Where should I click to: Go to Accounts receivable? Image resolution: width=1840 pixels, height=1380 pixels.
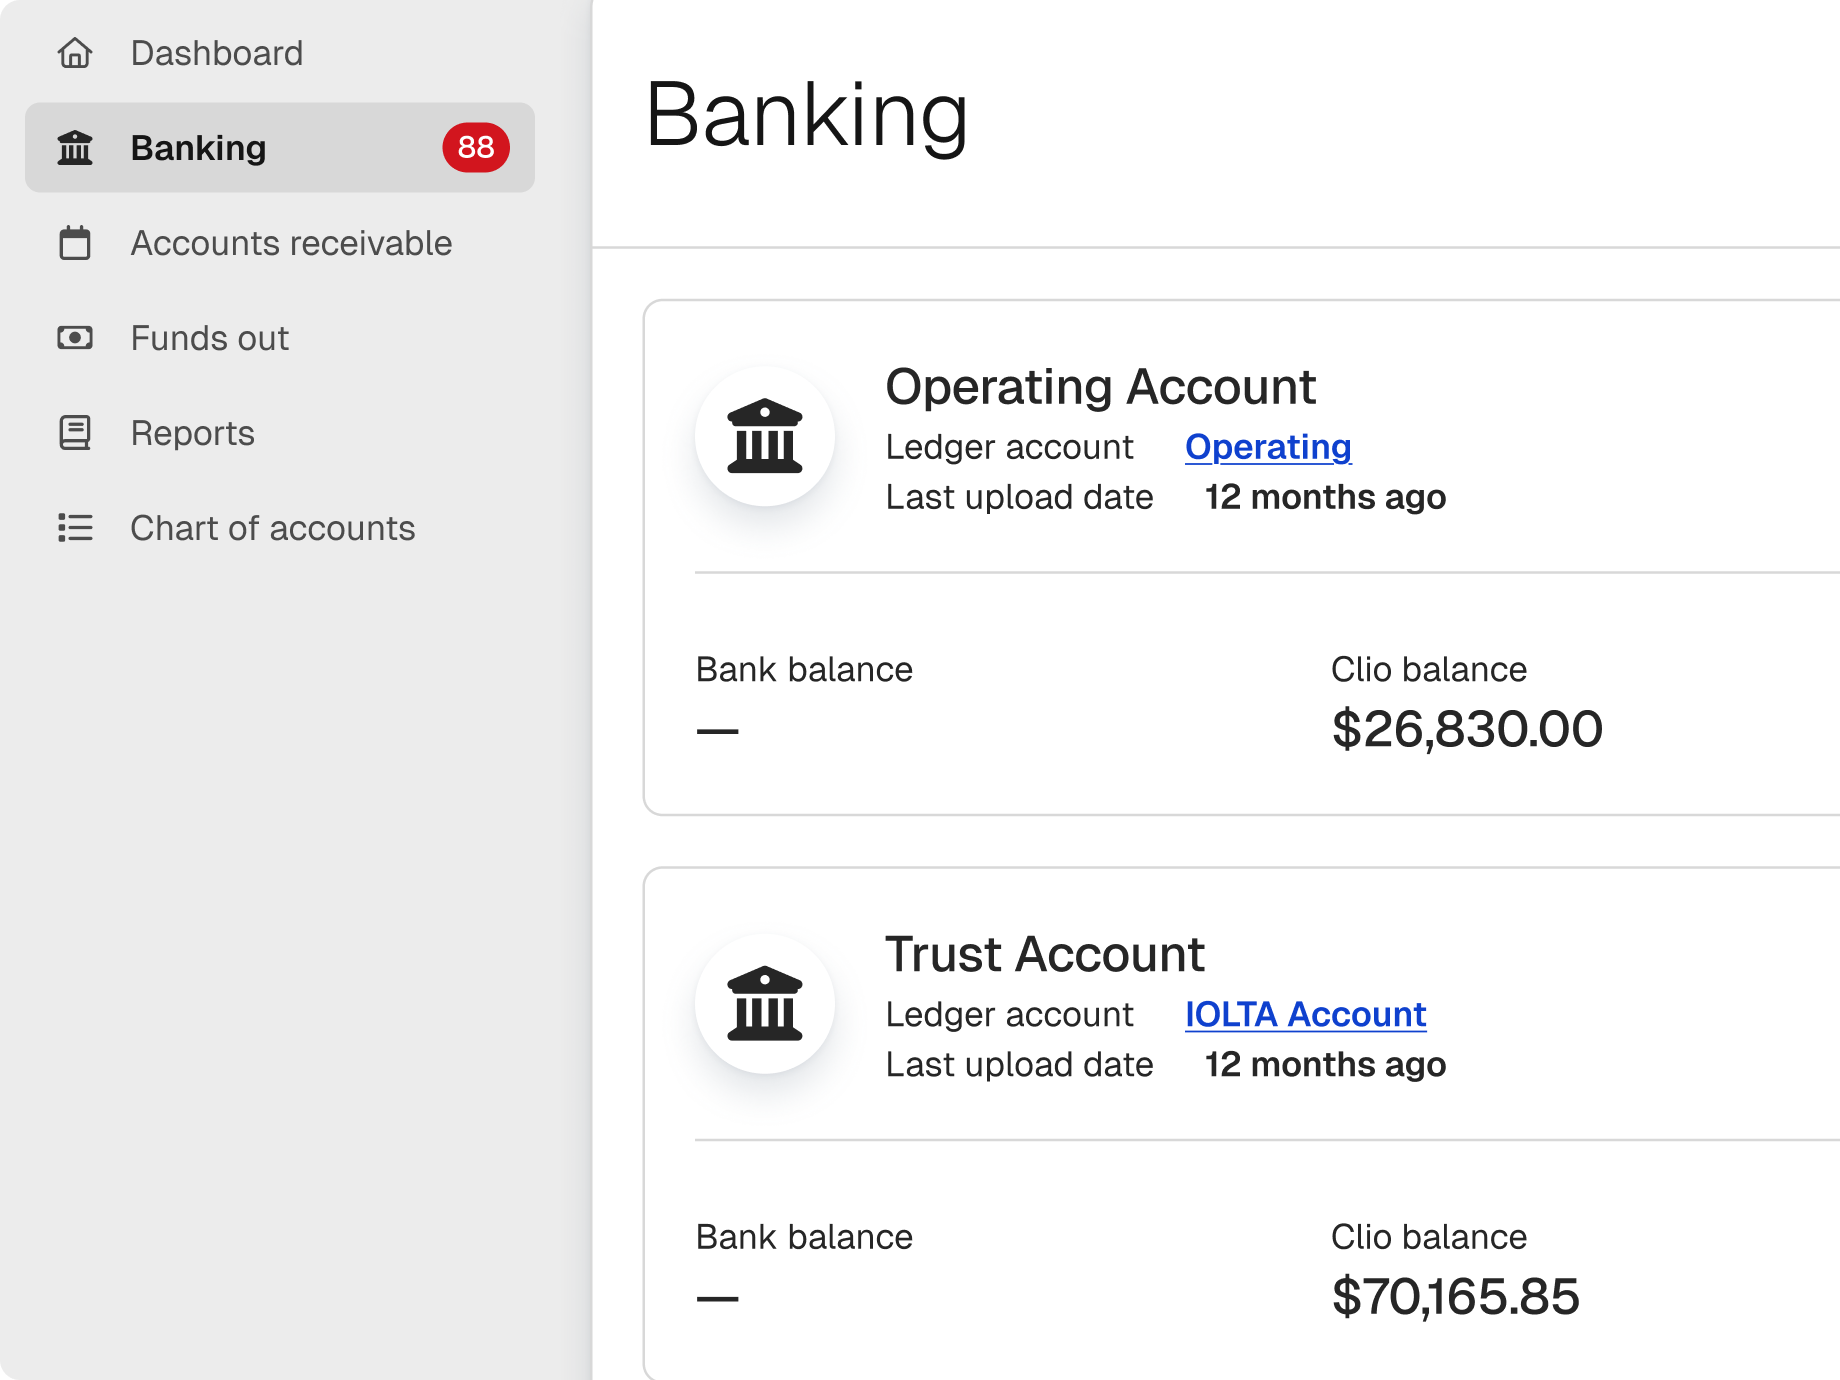point(280,243)
